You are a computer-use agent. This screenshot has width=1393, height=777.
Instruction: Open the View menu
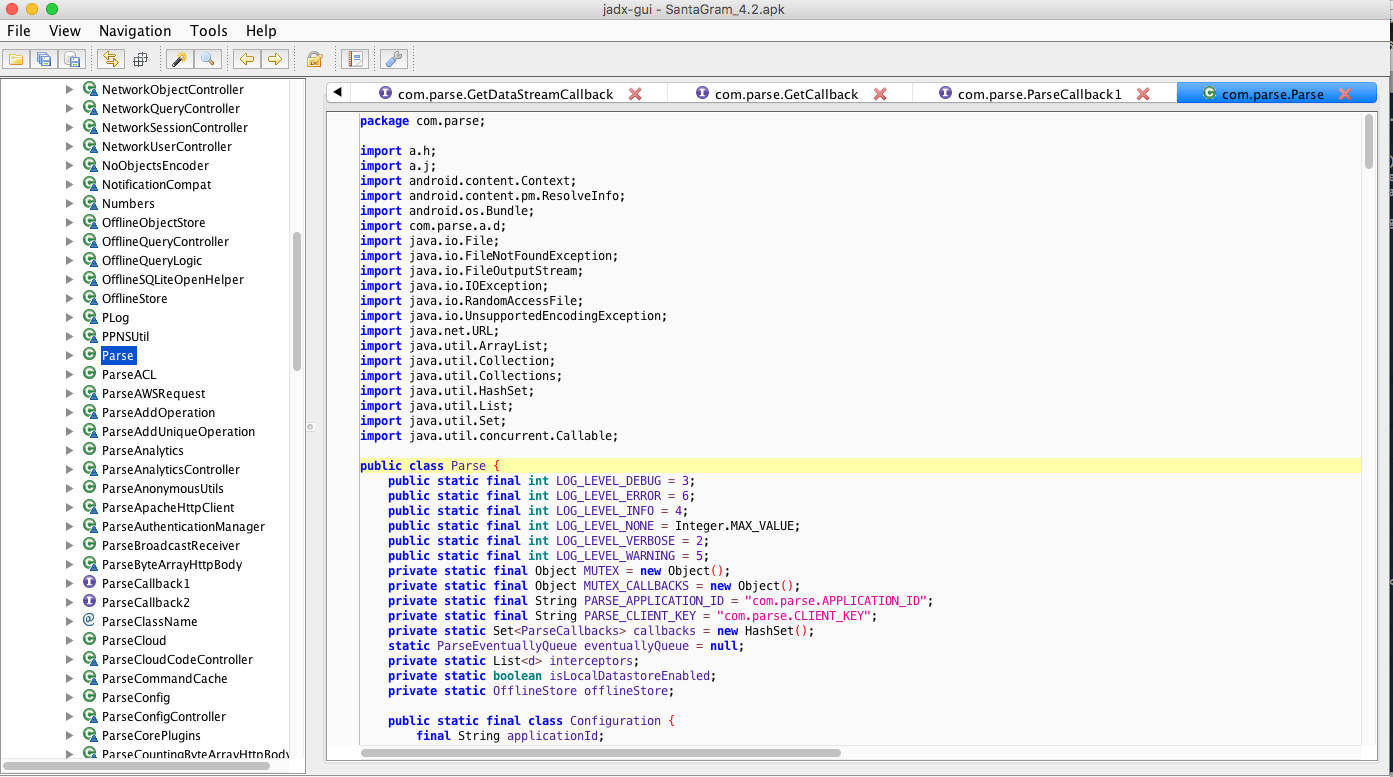pyautogui.click(x=65, y=31)
